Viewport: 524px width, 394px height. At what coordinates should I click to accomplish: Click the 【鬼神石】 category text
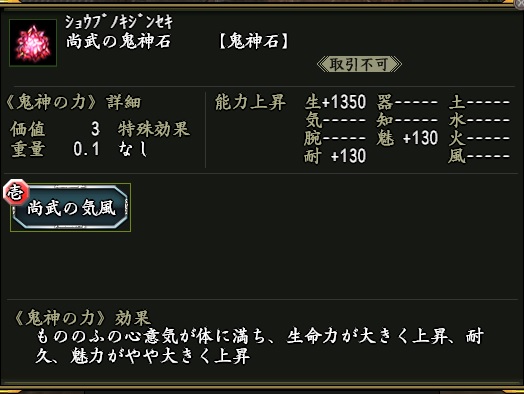254,42
